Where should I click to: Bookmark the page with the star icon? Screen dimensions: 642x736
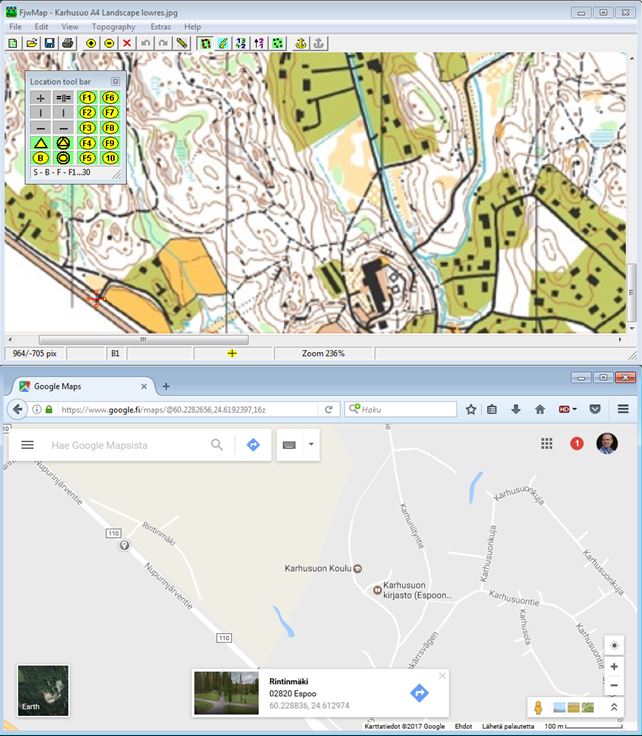[471, 409]
